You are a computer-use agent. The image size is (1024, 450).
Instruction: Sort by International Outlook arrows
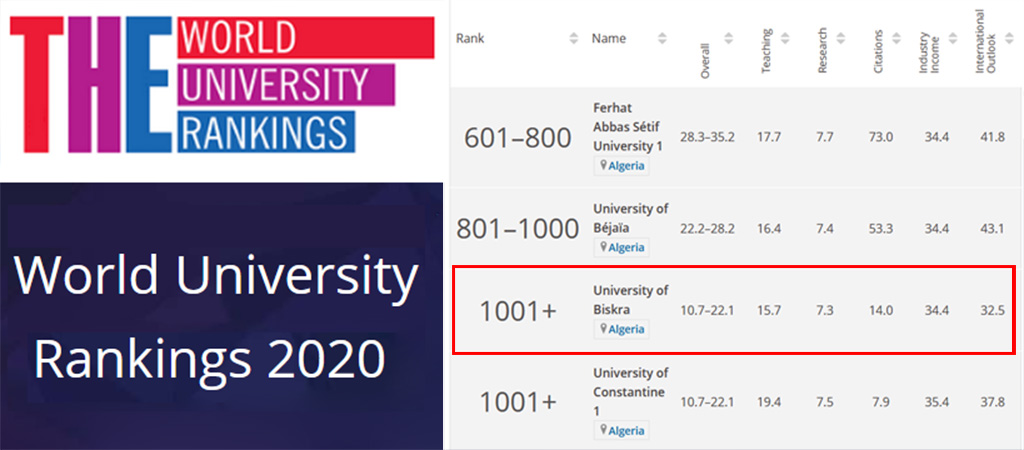coord(1008,39)
